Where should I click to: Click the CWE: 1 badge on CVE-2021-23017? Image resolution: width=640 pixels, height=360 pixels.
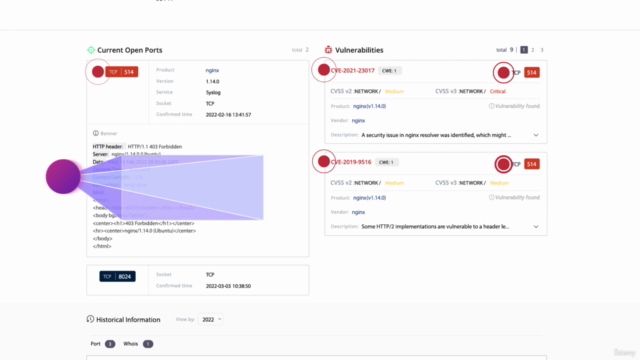pyautogui.click(x=389, y=71)
